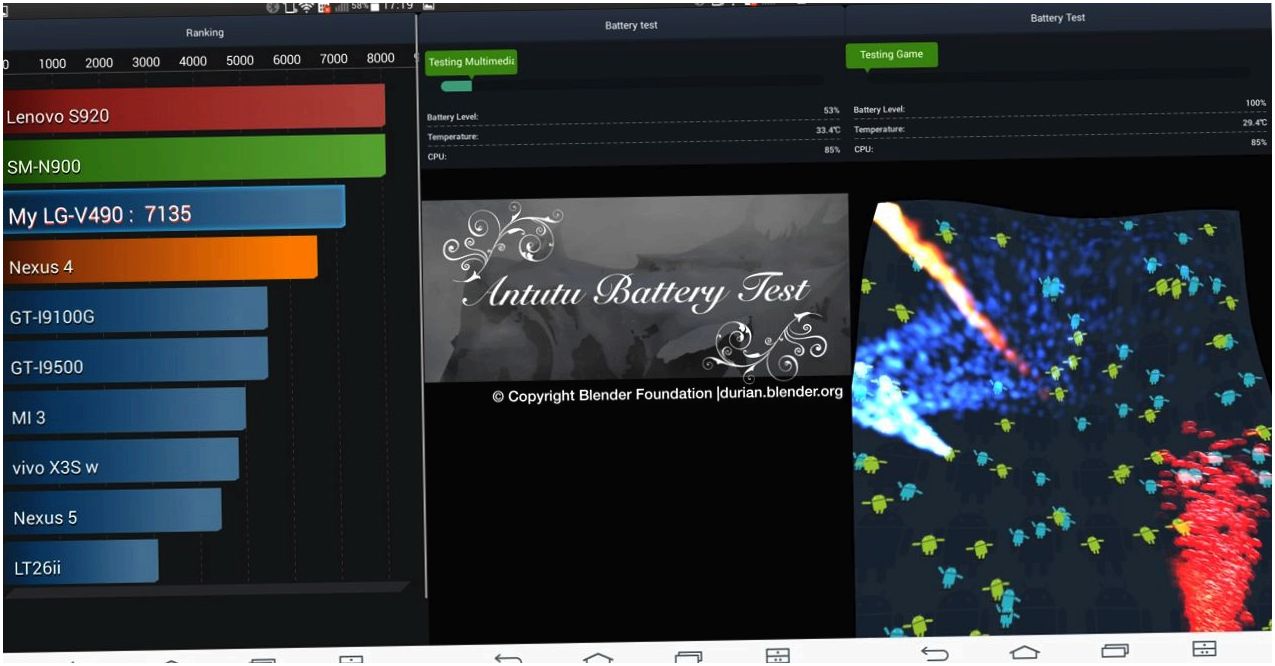Click the Android robots game animation view
1275x666 pixels.
pos(1063,418)
